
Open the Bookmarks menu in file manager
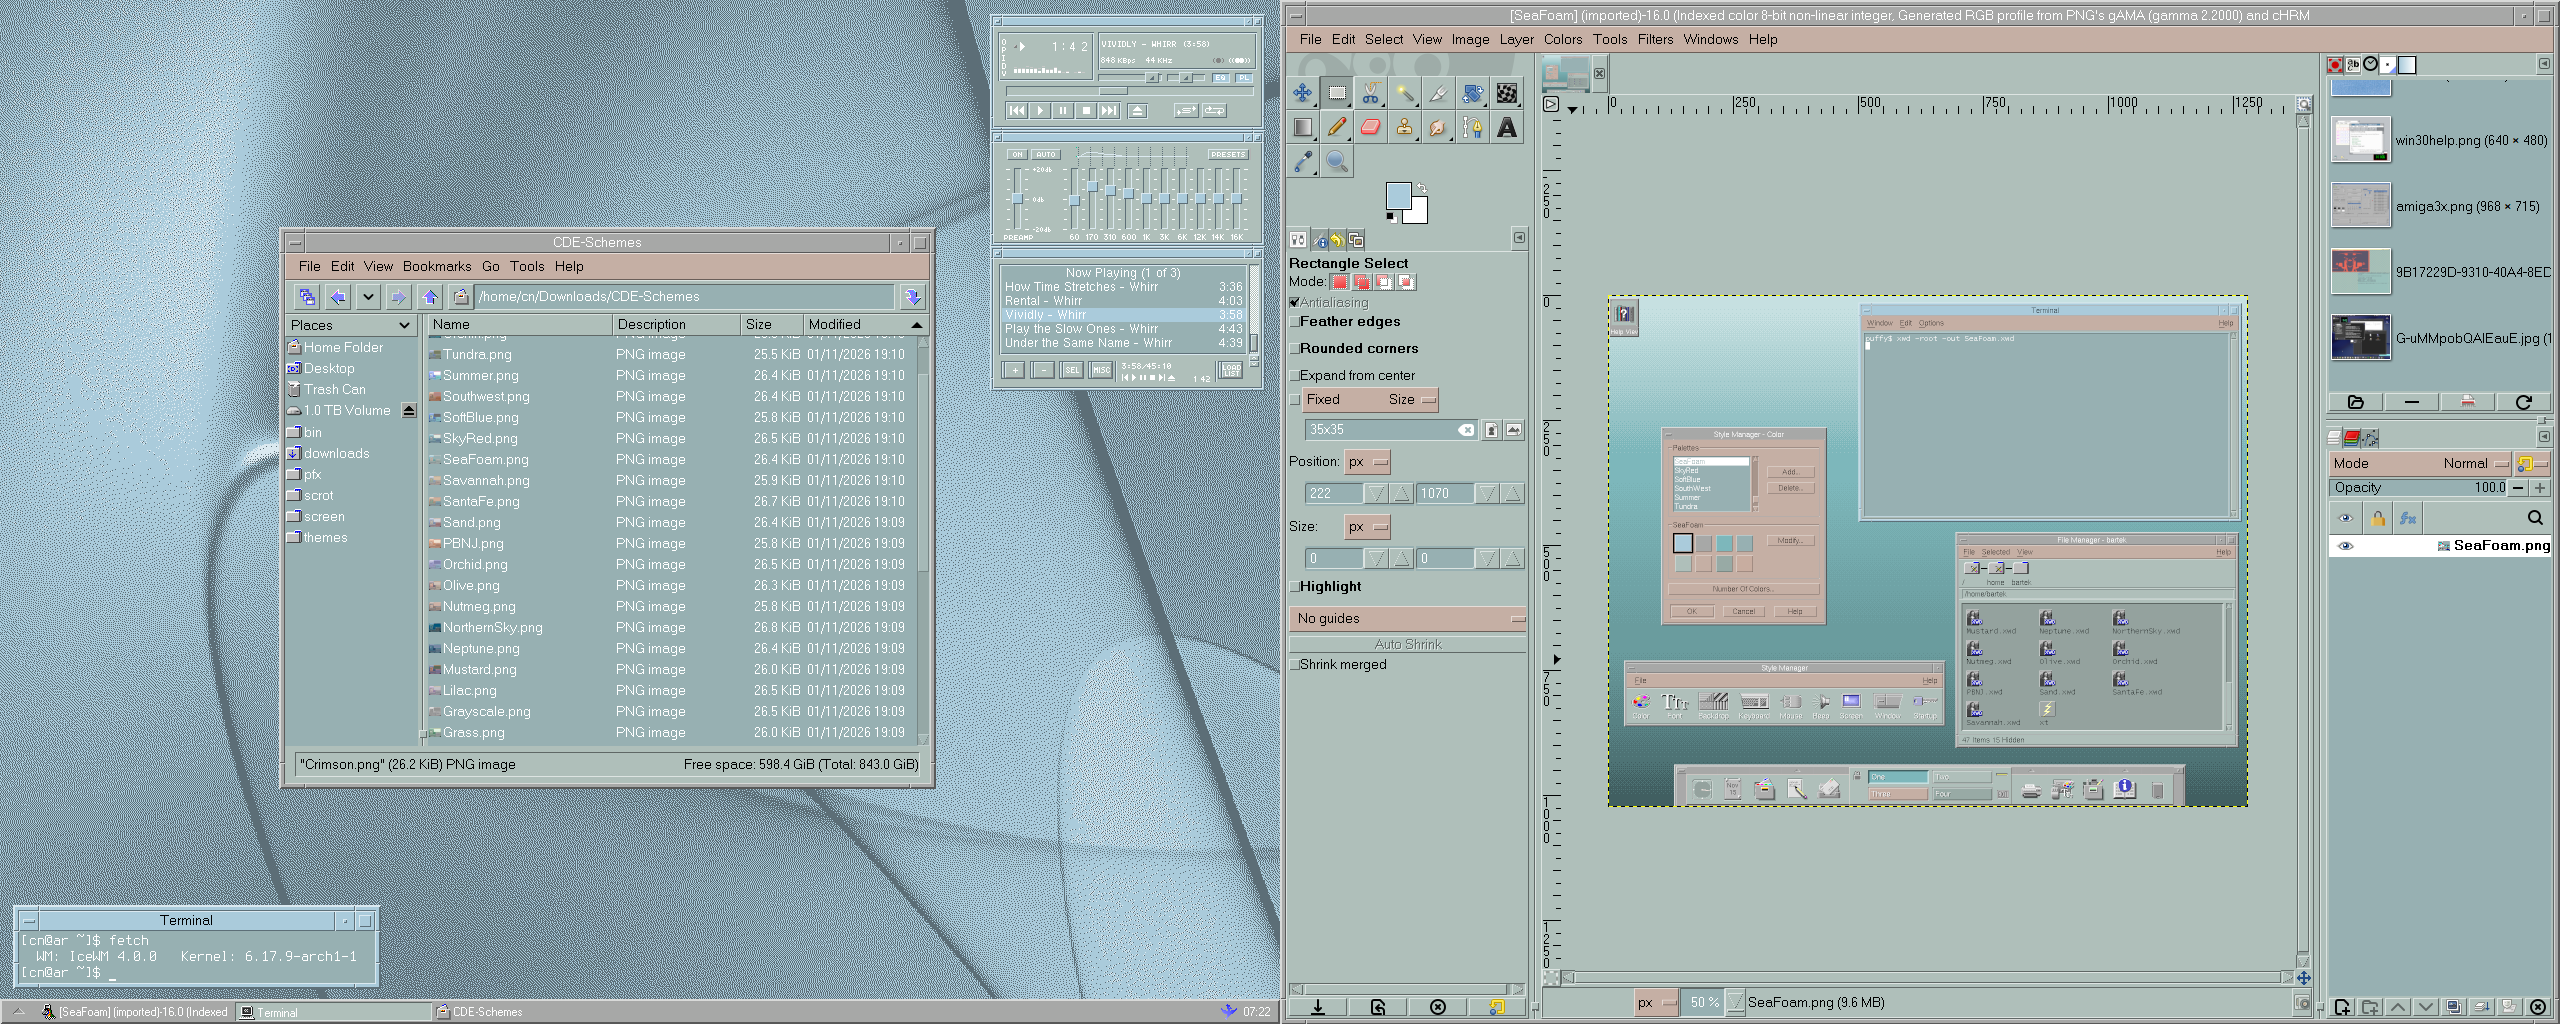(x=436, y=267)
